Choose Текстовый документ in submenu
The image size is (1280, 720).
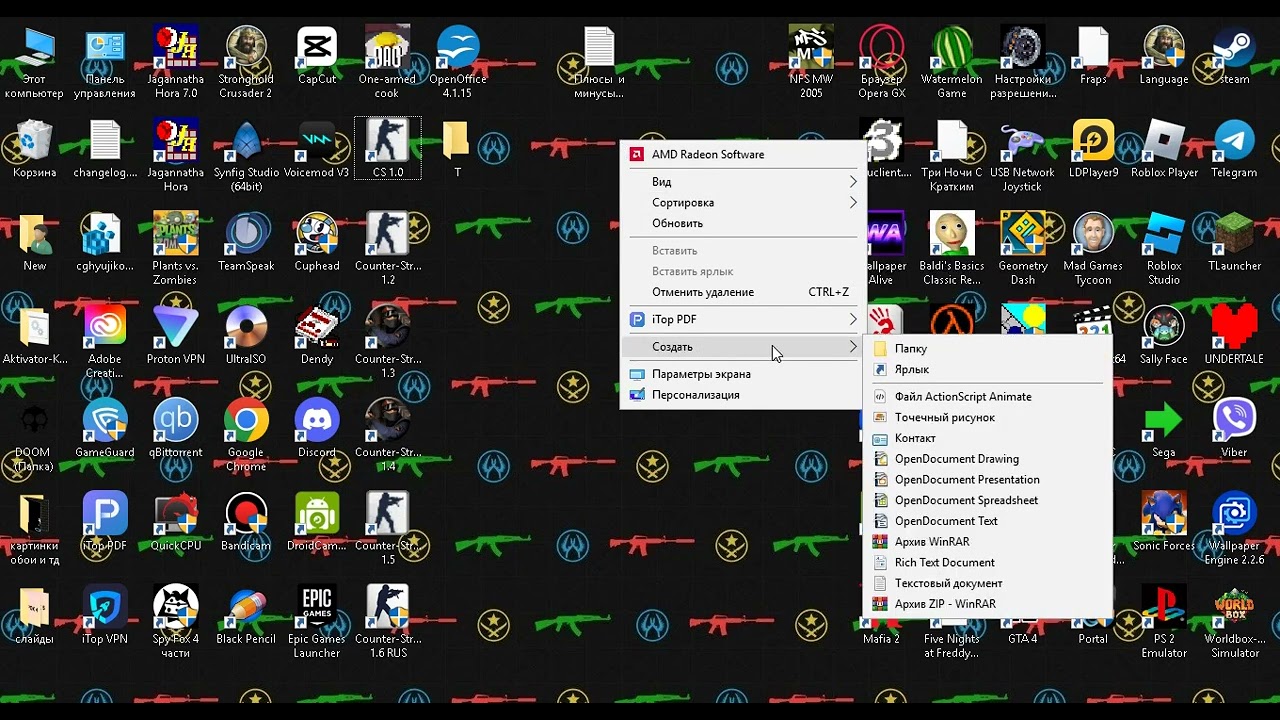987,583
